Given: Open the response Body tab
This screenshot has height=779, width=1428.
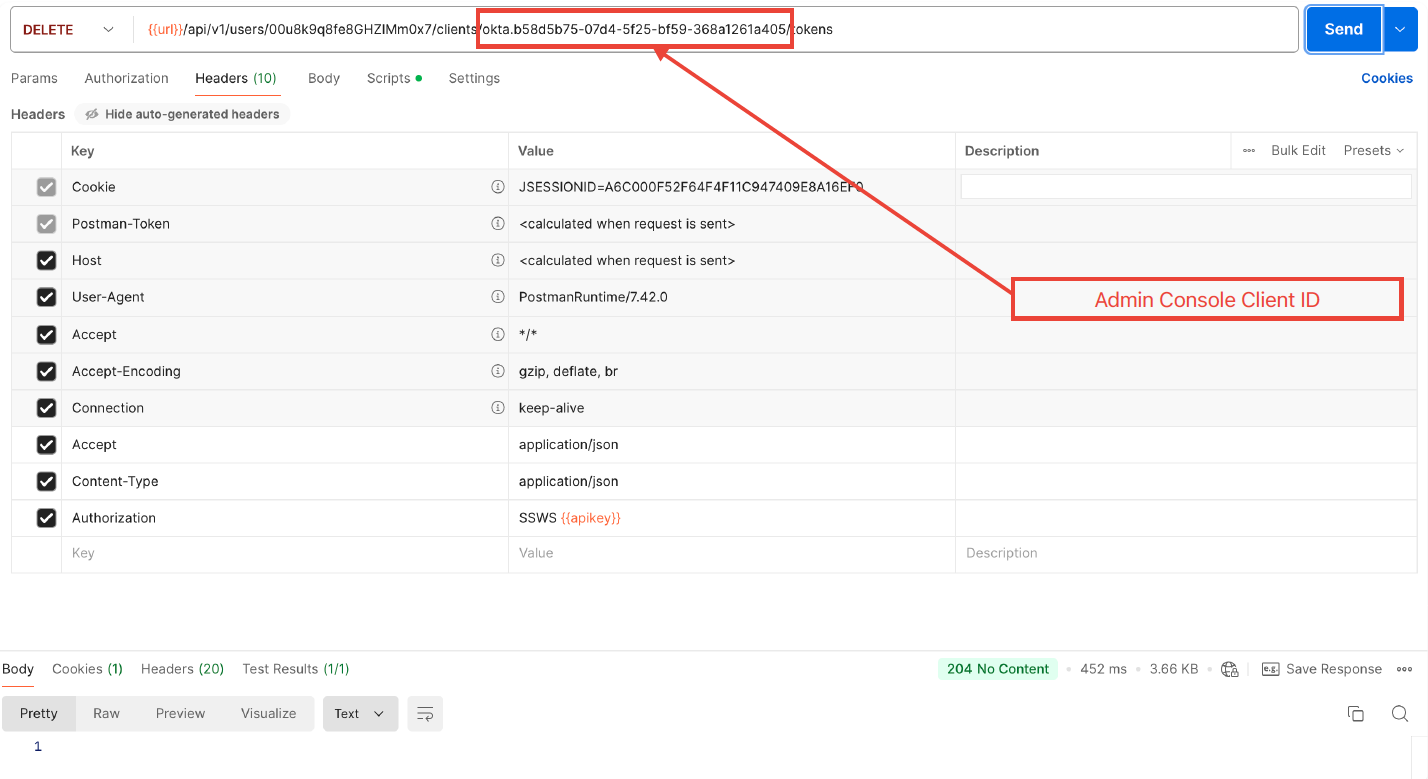Looking at the screenshot, I should (18, 669).
